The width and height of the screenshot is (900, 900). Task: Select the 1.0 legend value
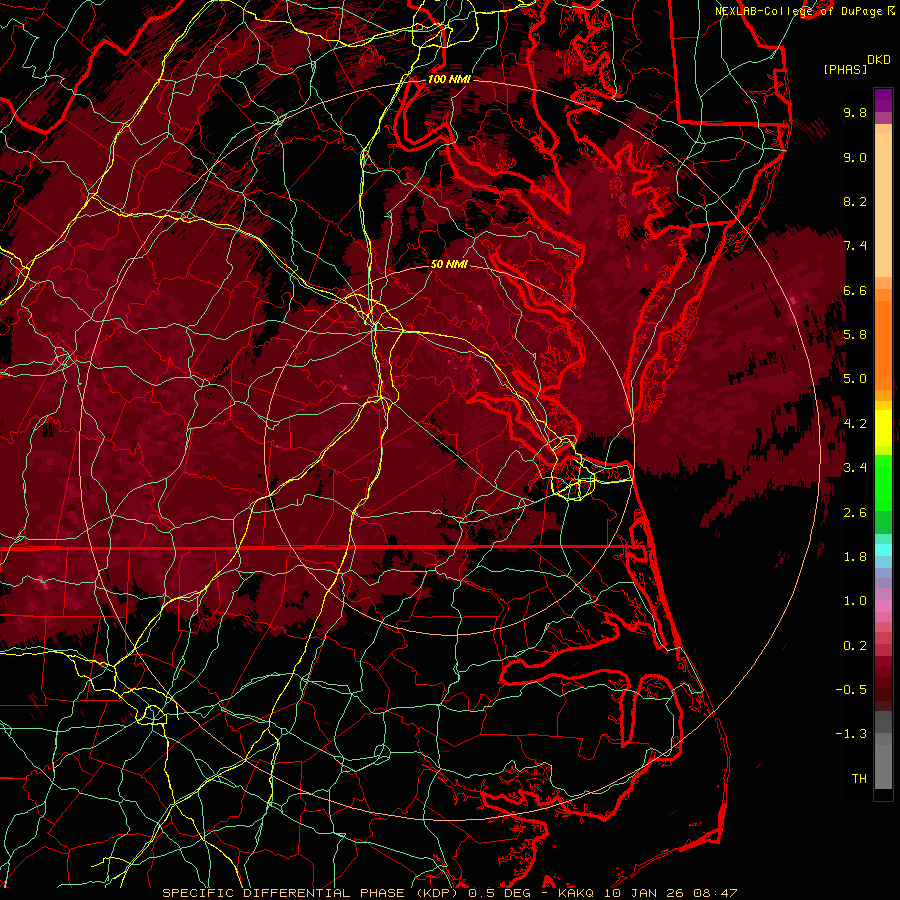pos(855,601)
